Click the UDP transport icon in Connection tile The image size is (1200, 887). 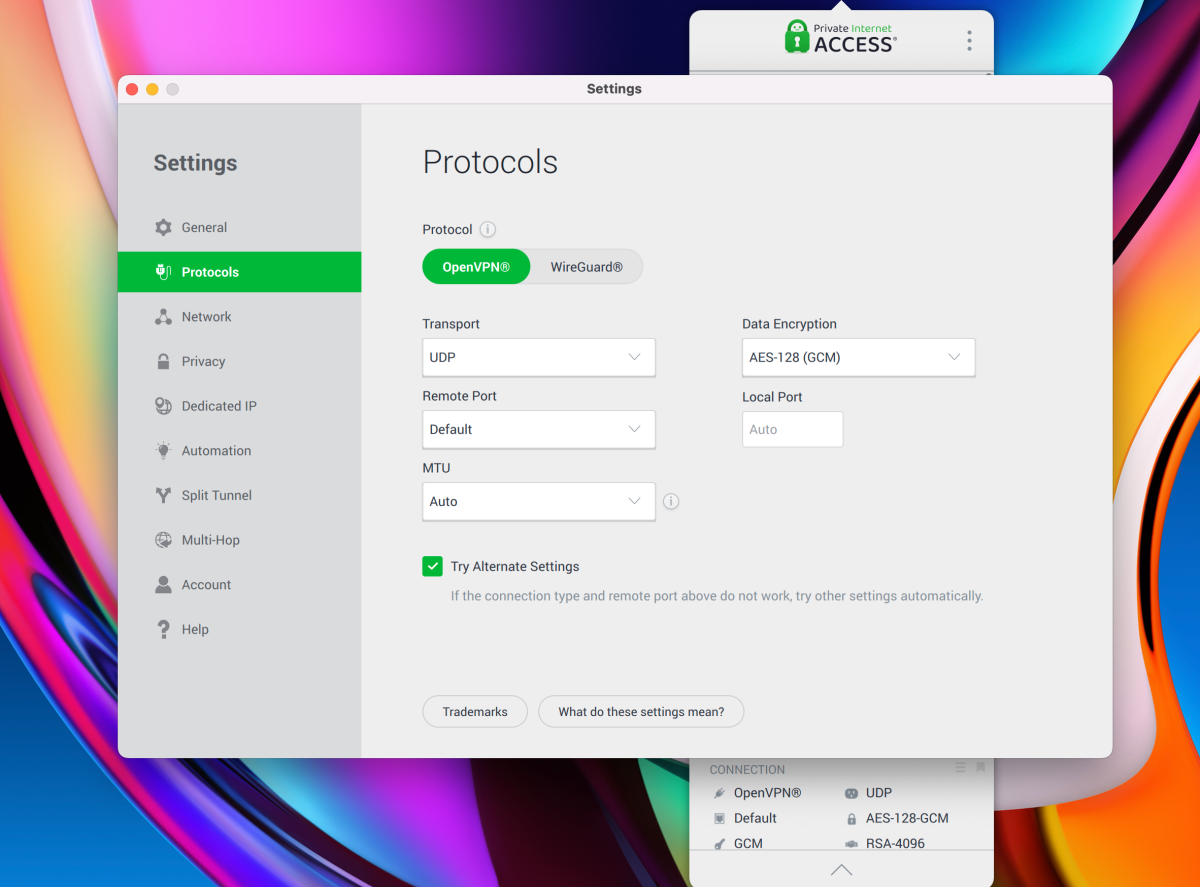click(x=851, y=793)
